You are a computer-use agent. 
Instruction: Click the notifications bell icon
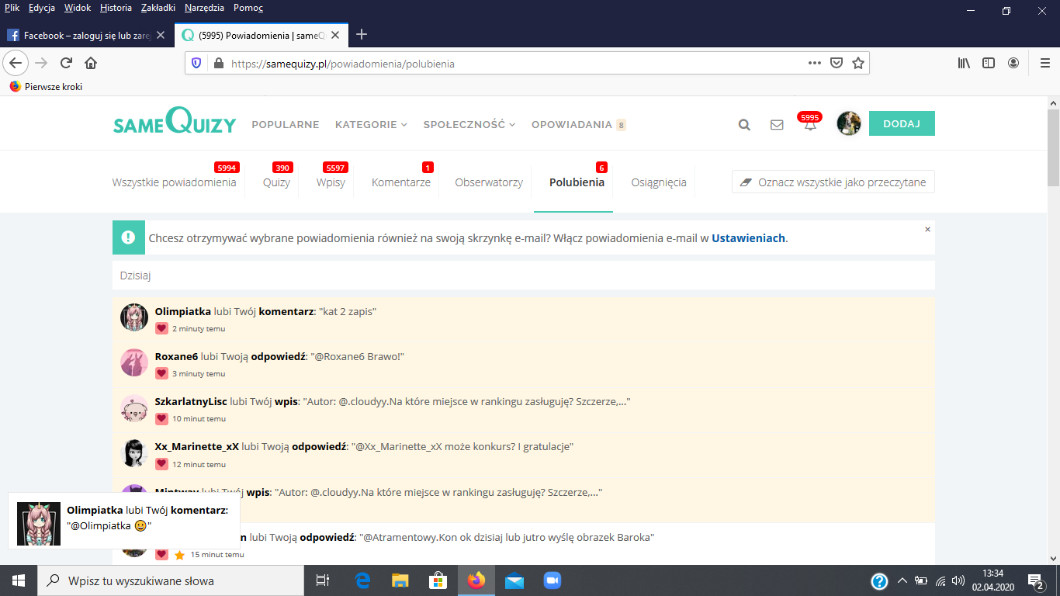pyautogui.click(x=809, y=125)
